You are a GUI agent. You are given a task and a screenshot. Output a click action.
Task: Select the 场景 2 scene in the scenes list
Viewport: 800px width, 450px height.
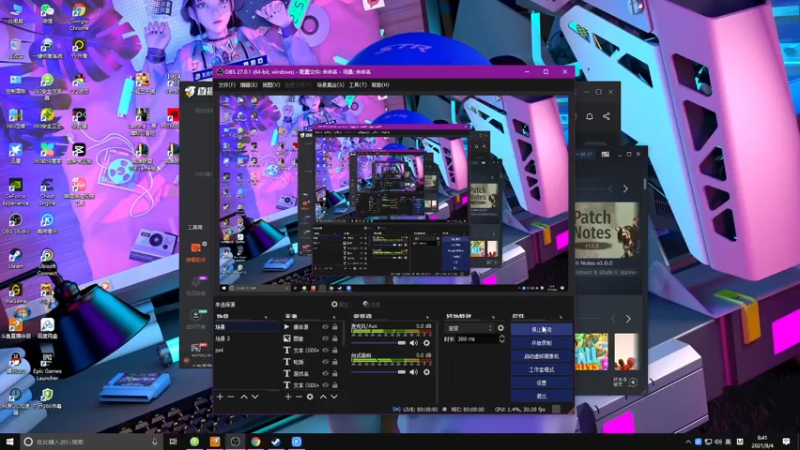tap(246, 338)
